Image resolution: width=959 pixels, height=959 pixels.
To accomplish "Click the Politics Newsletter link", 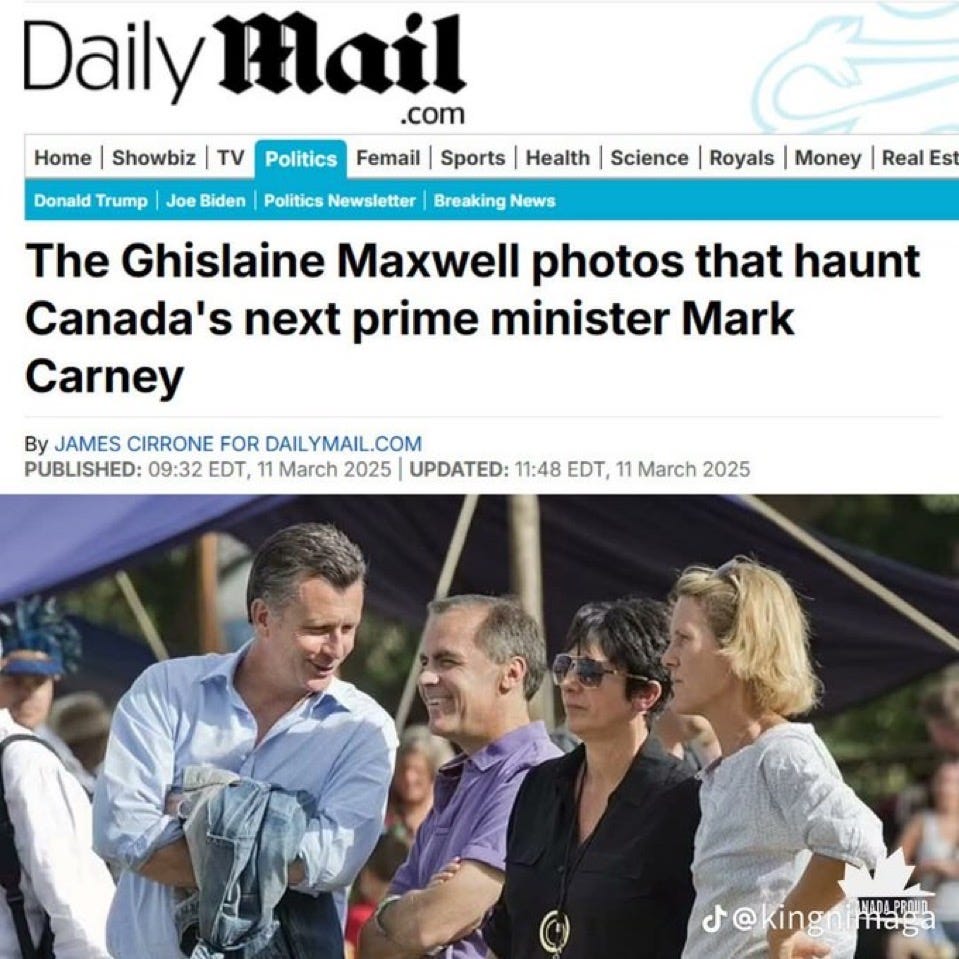I will pos(339,201).
